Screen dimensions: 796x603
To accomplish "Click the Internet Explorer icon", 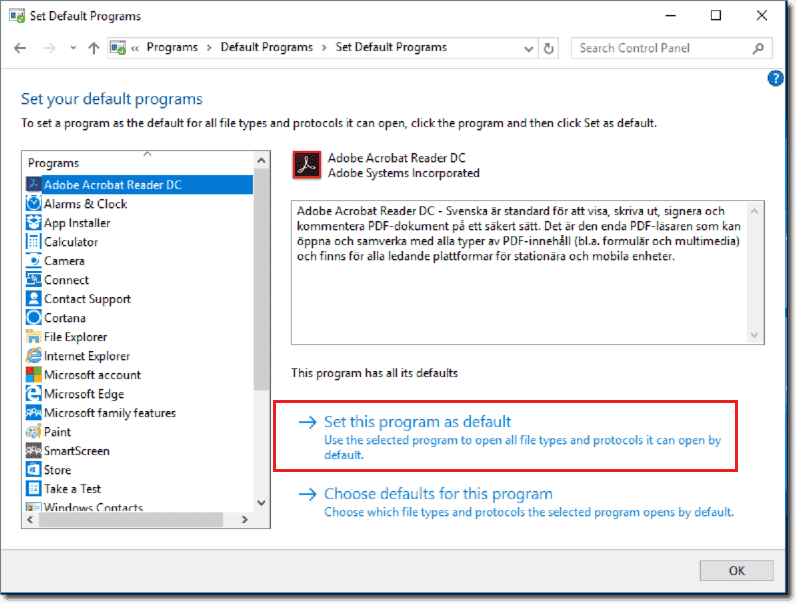I will point(34,355).
